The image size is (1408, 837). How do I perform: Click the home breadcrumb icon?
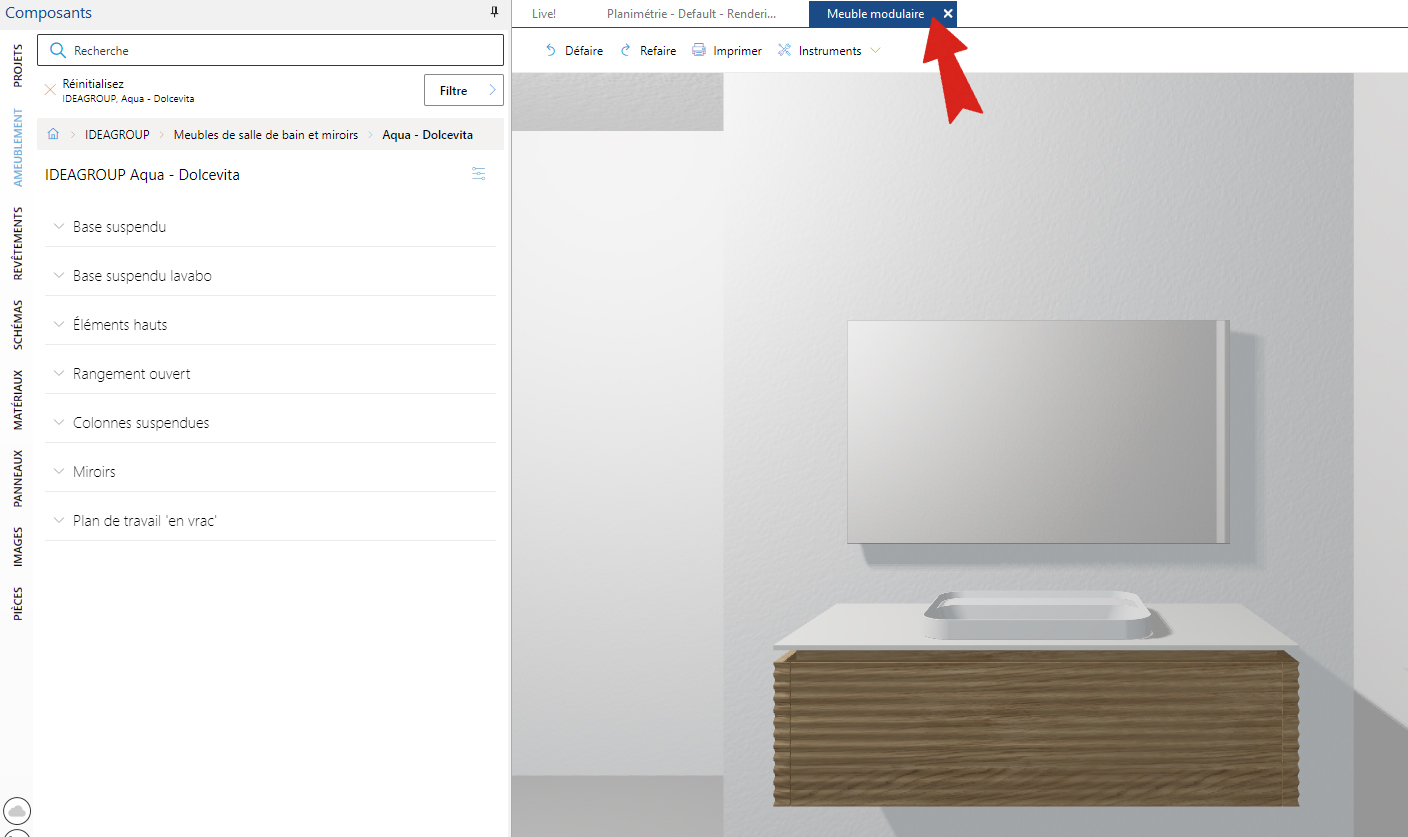pyautogui.click(x=54, y=134)
